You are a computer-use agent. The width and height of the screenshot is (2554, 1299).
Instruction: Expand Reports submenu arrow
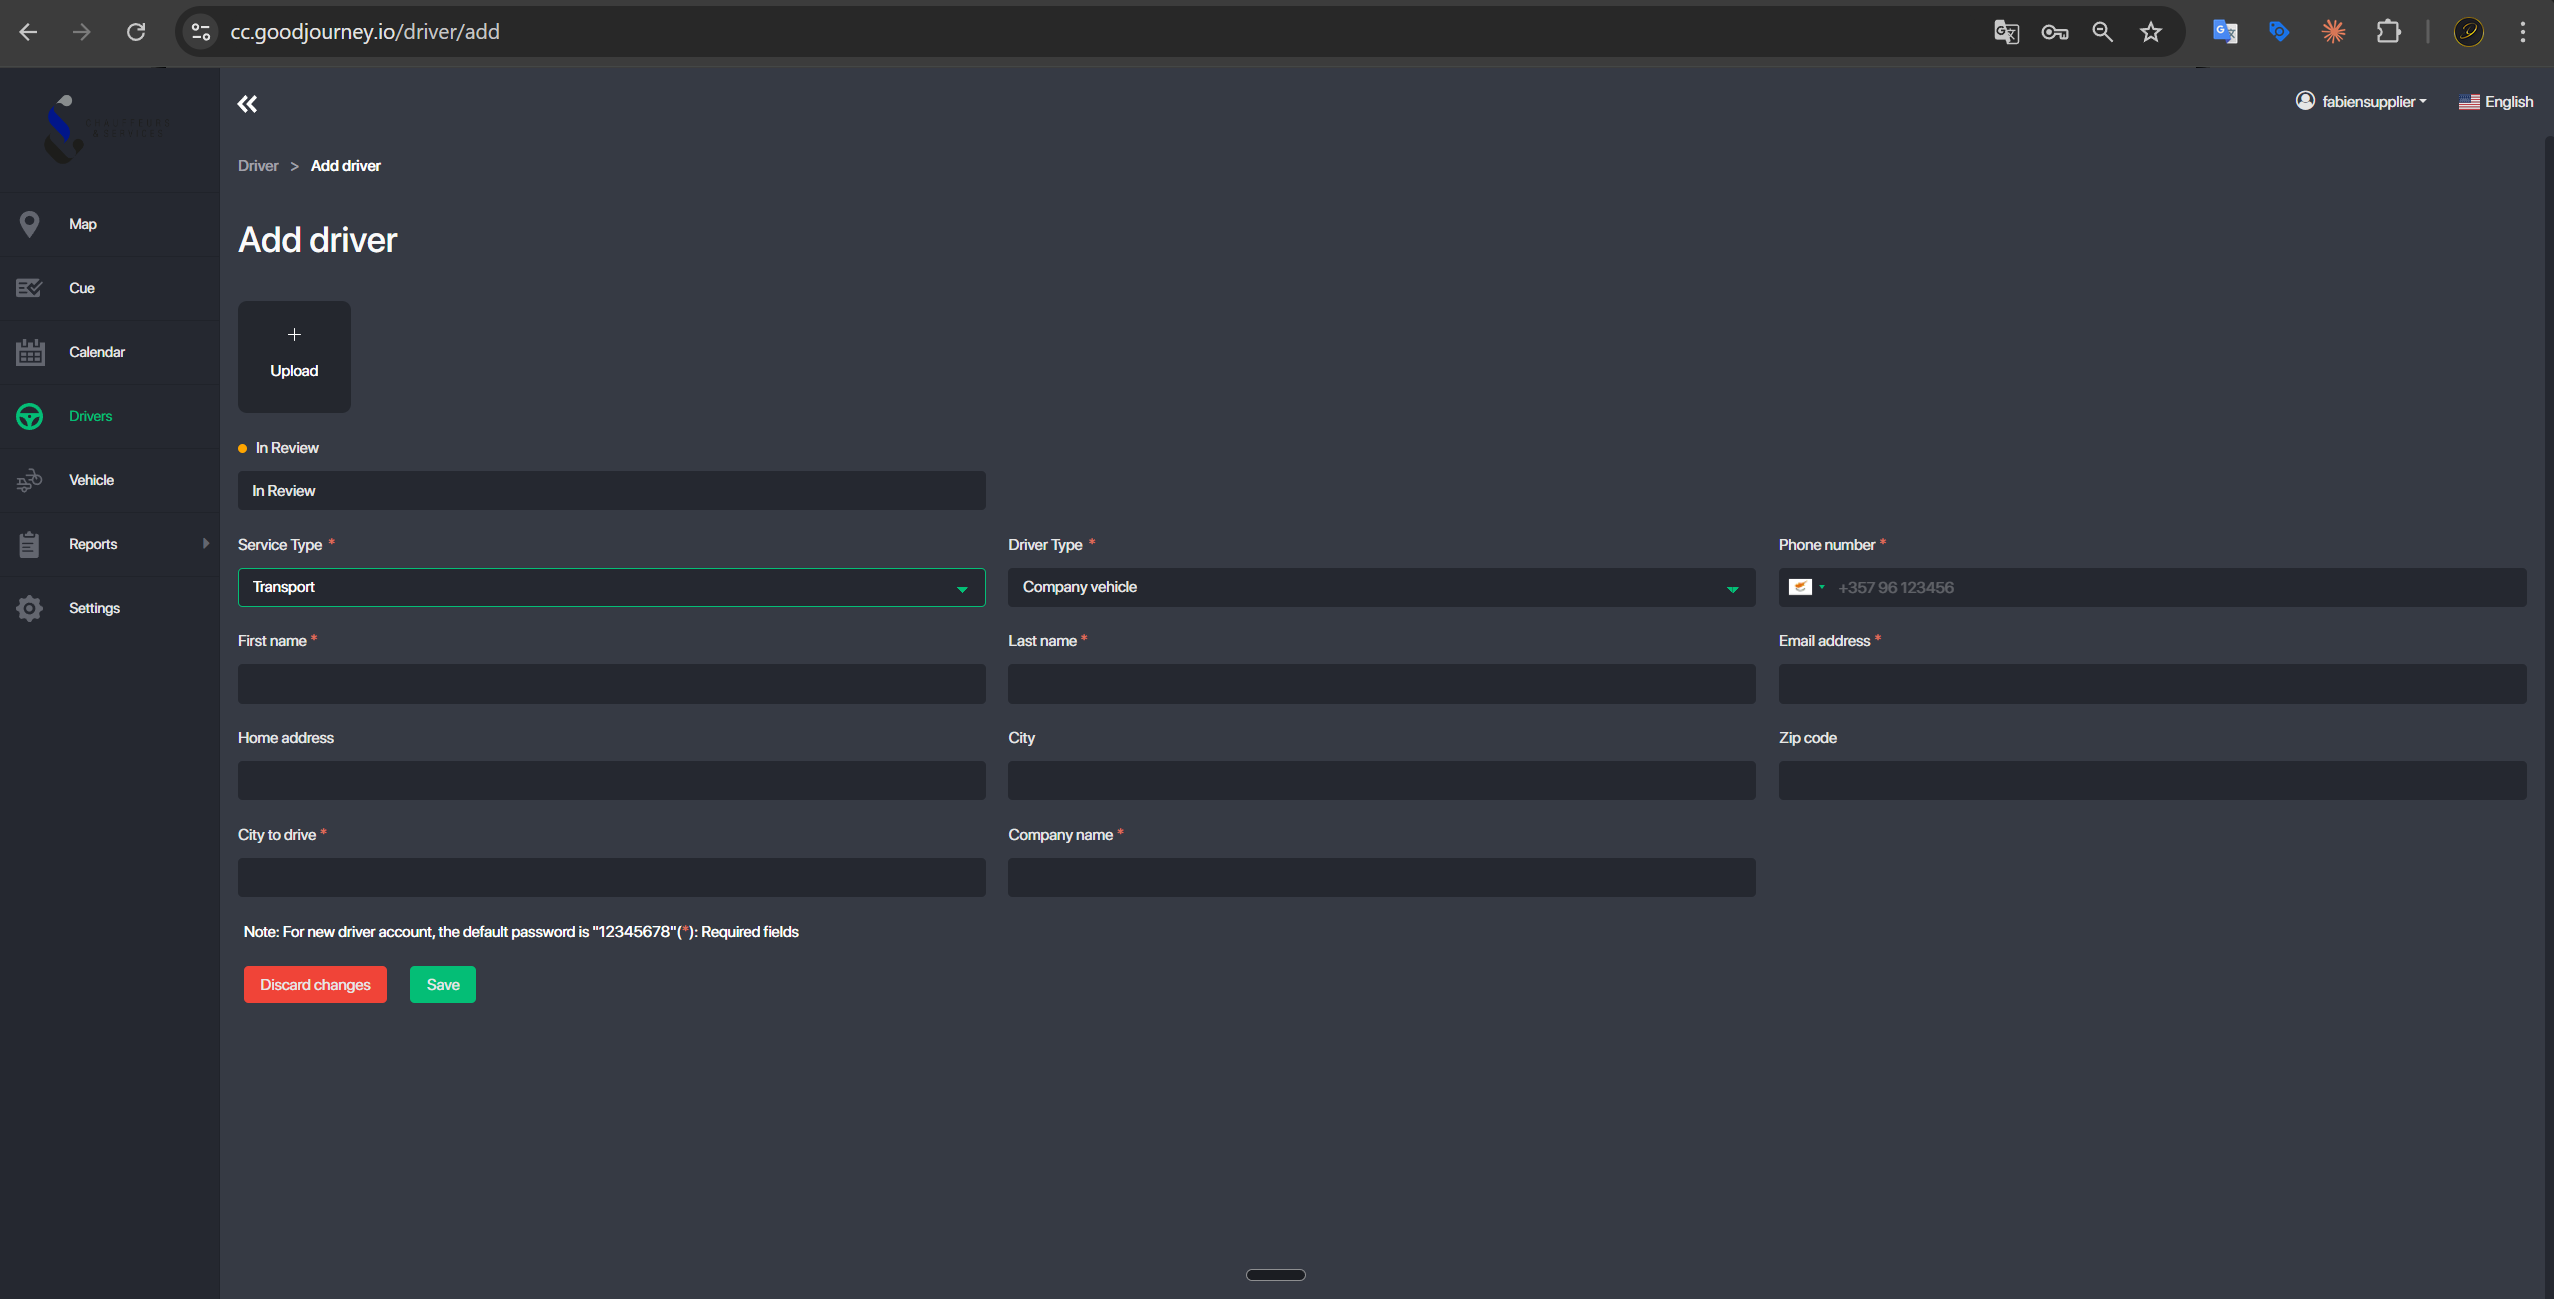pos(206,543)
